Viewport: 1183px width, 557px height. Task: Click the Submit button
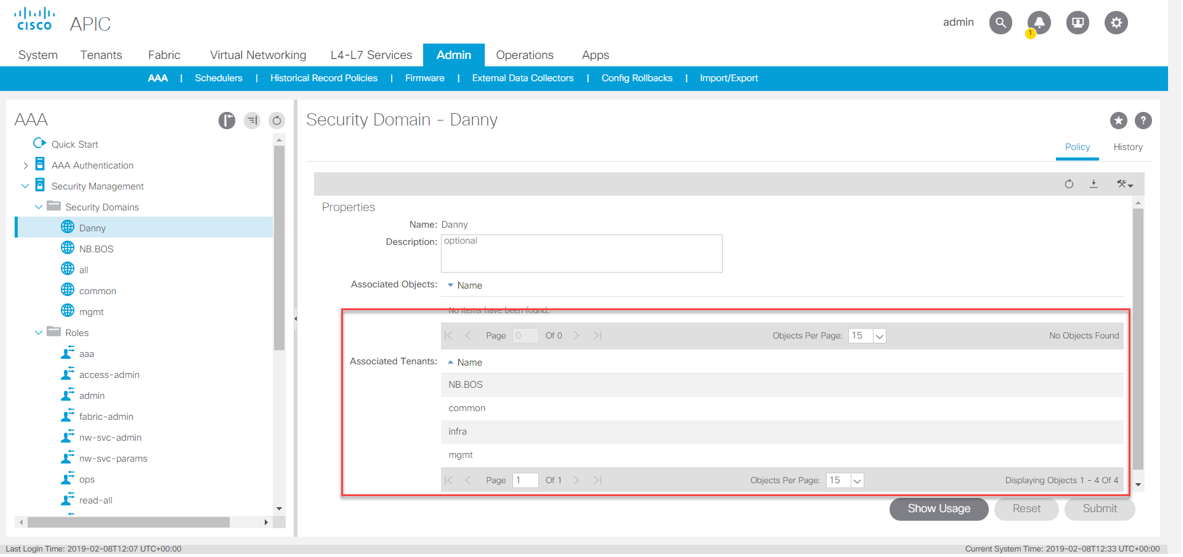coord(1100,509)
